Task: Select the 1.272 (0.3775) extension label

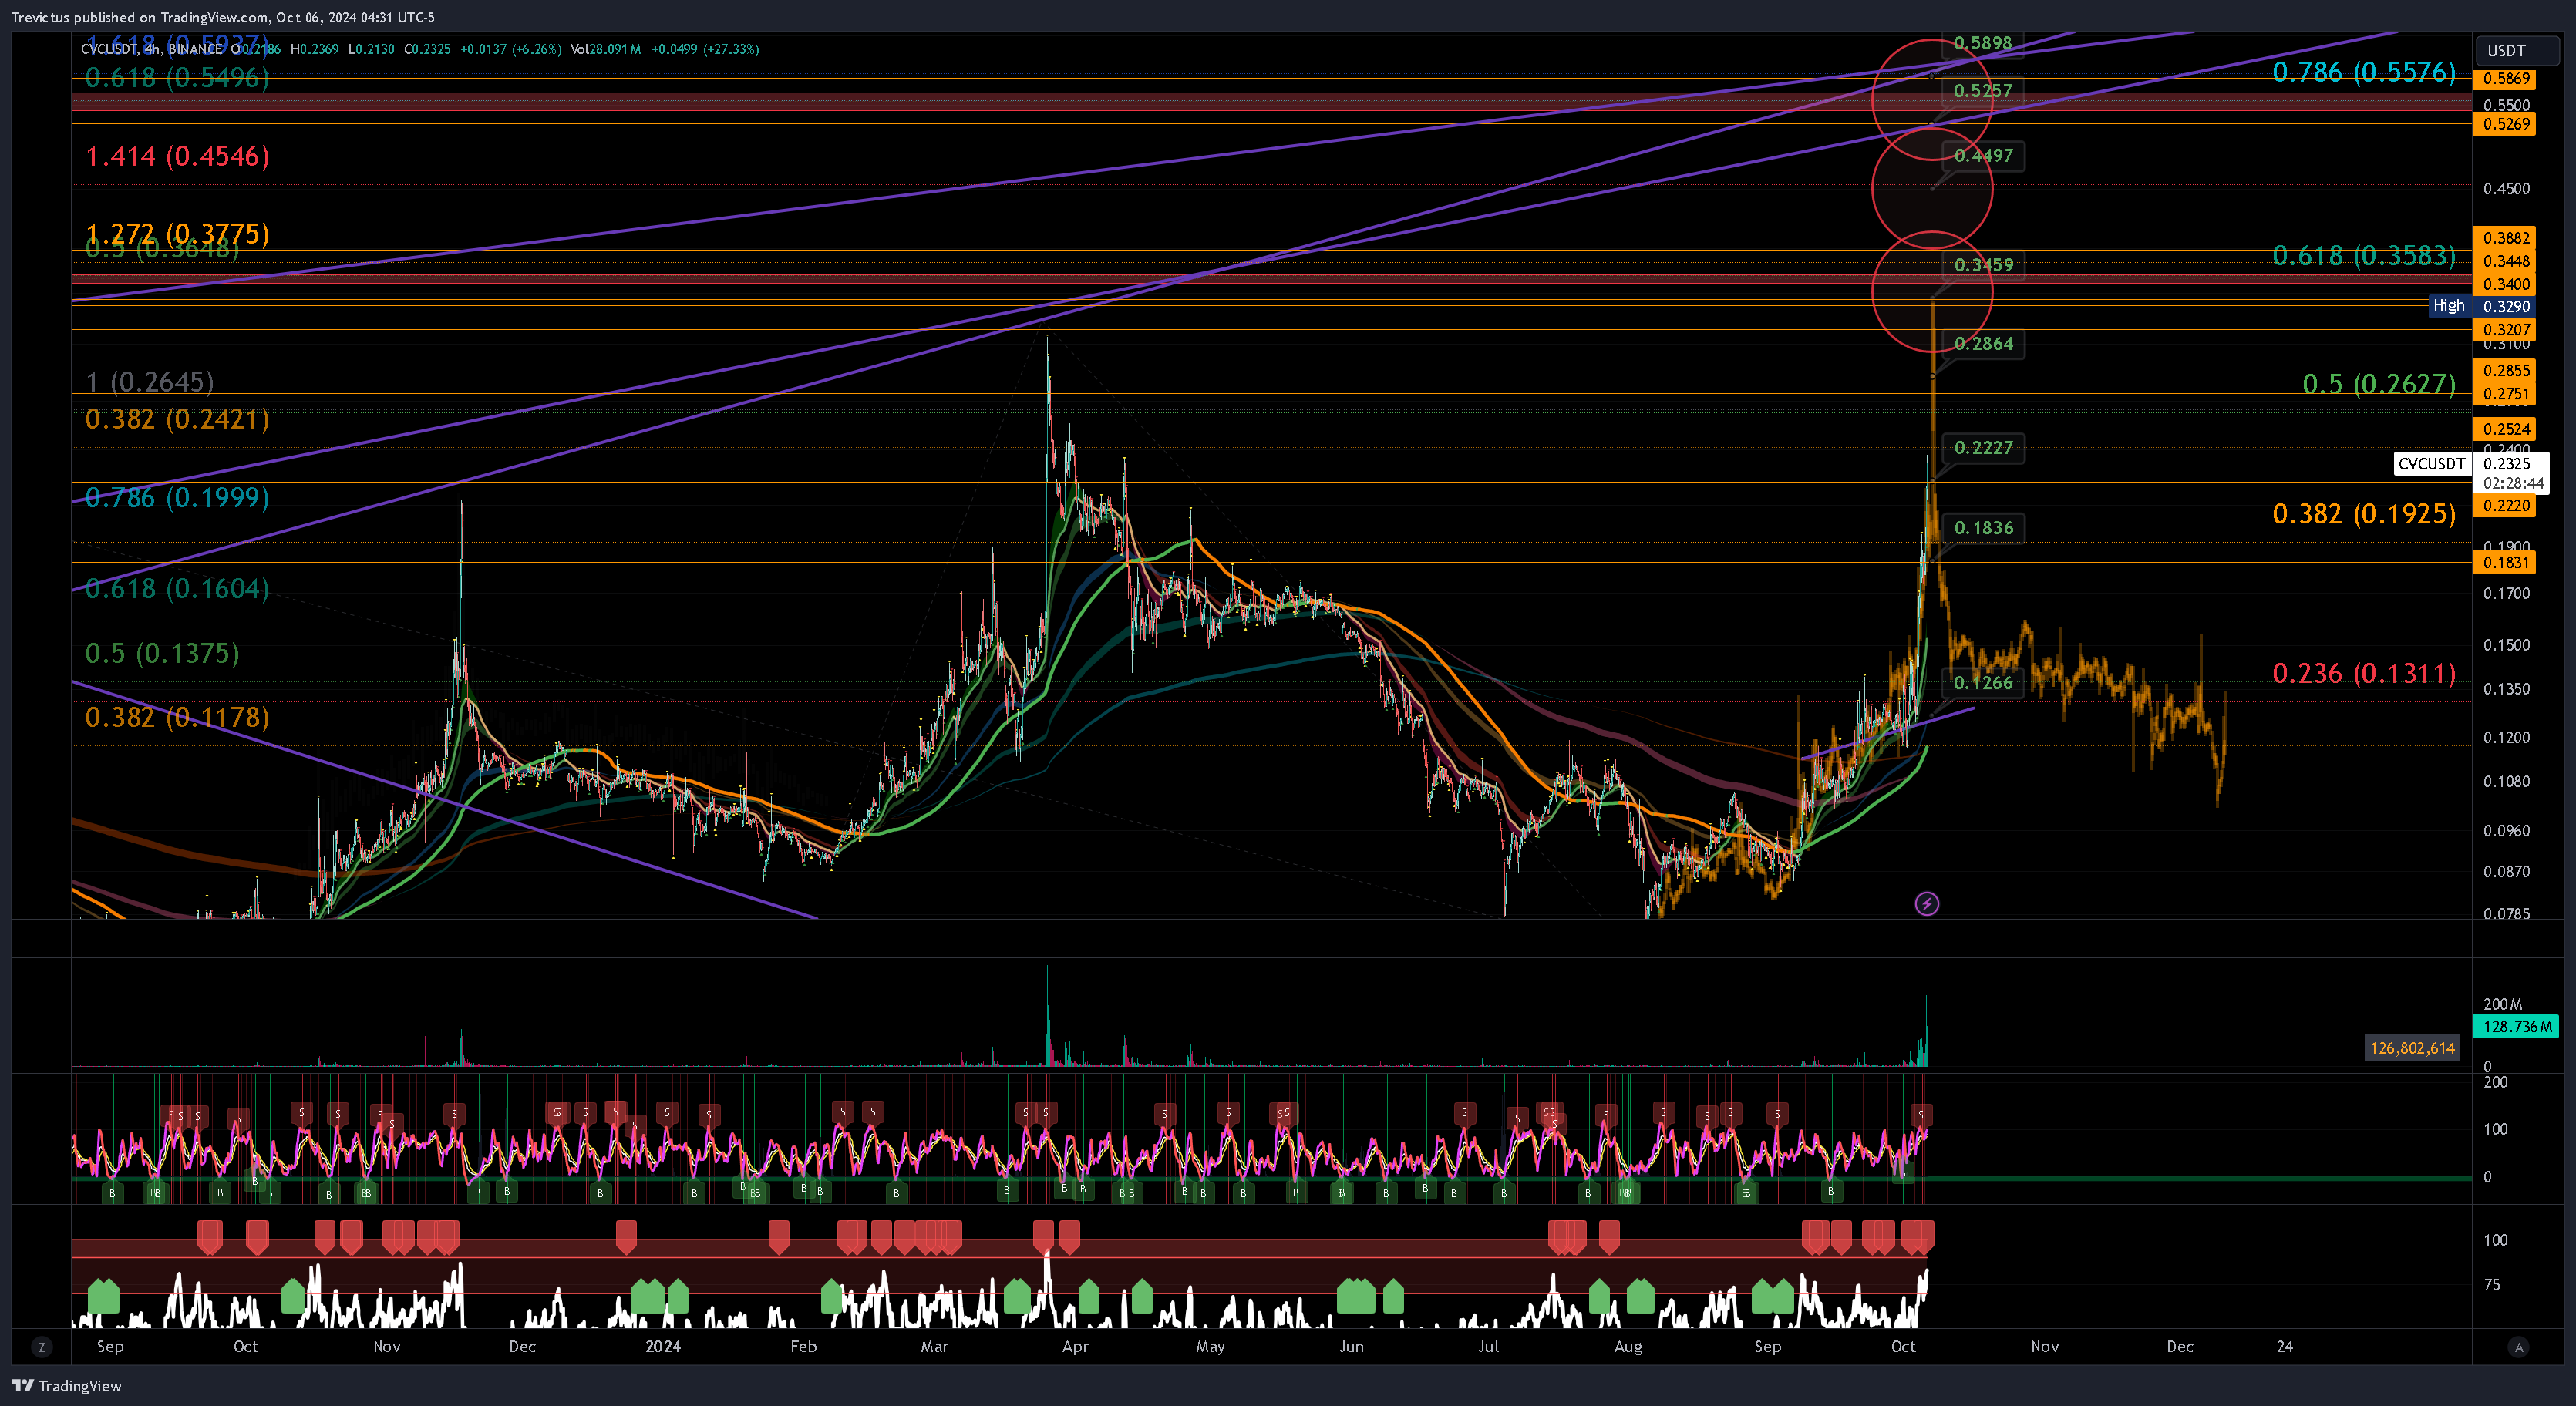Action: [177, 233]
